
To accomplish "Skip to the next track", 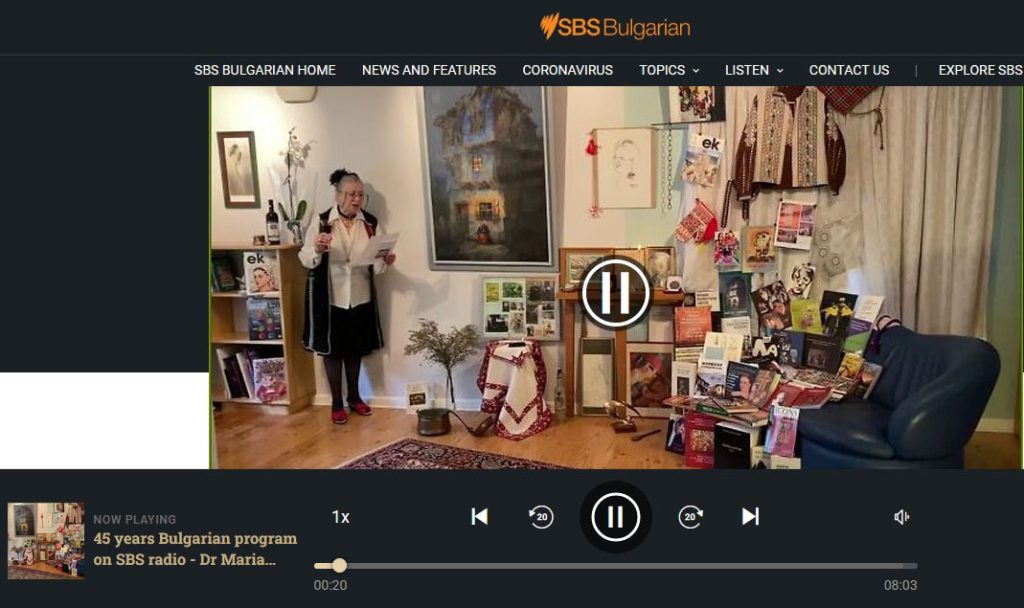I will point(750,517).
